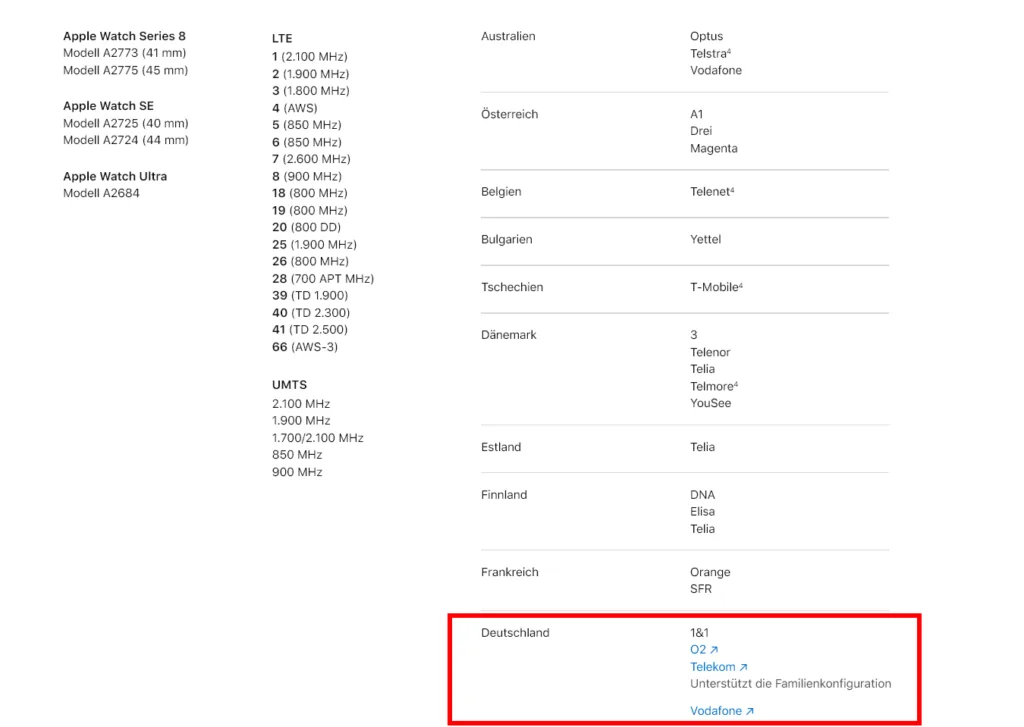
Task: Click the Deutschland country label
Action: tap(515, 633)
